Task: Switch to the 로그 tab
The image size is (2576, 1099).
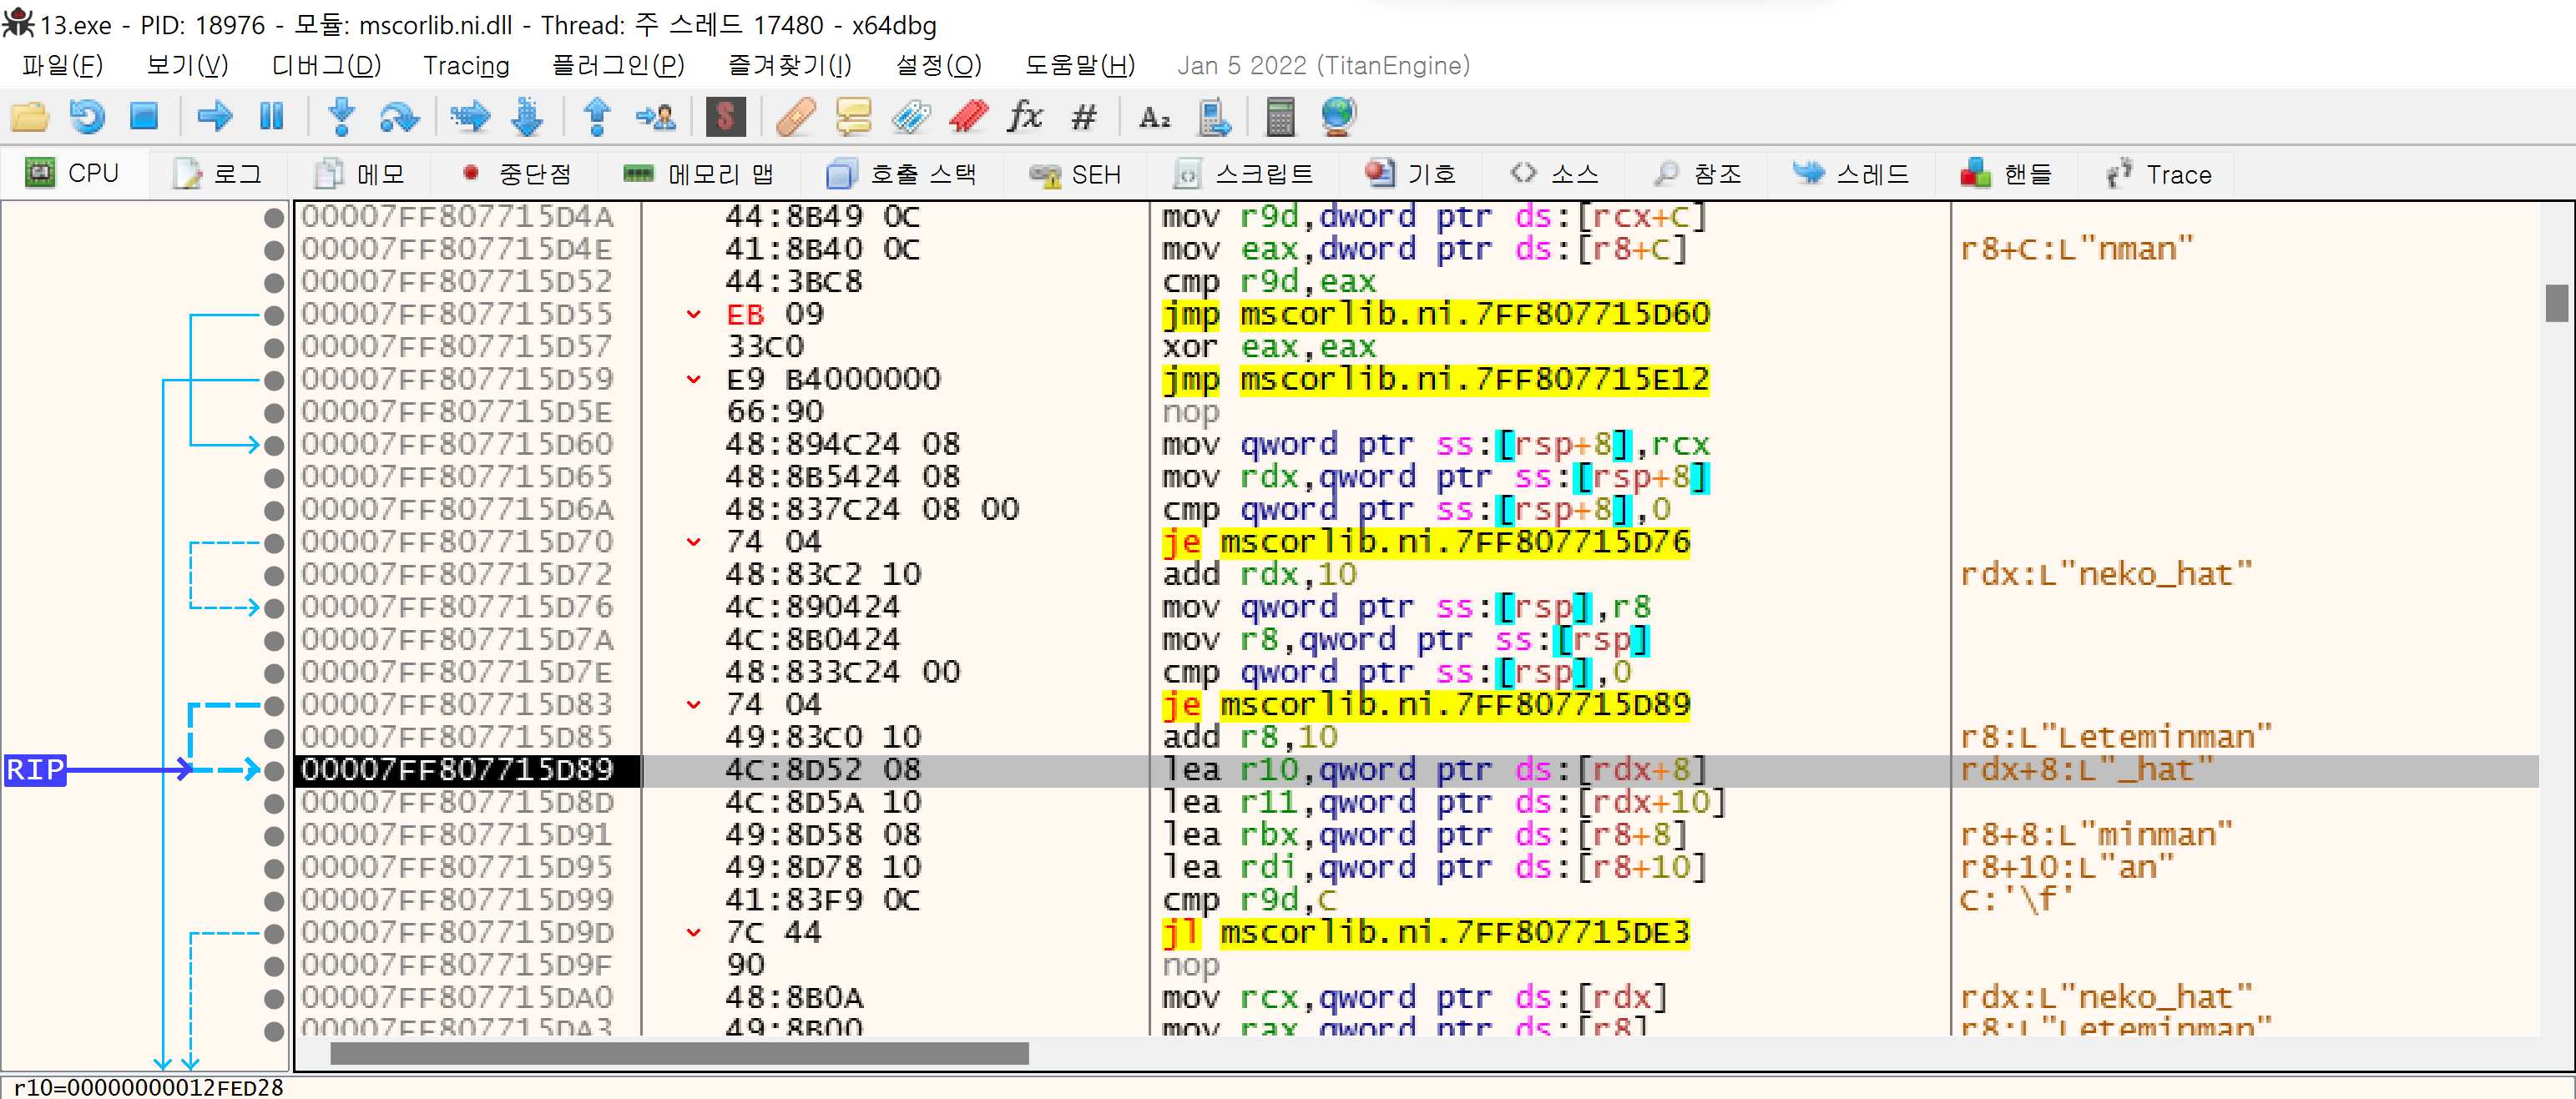Action: point(217,174)
